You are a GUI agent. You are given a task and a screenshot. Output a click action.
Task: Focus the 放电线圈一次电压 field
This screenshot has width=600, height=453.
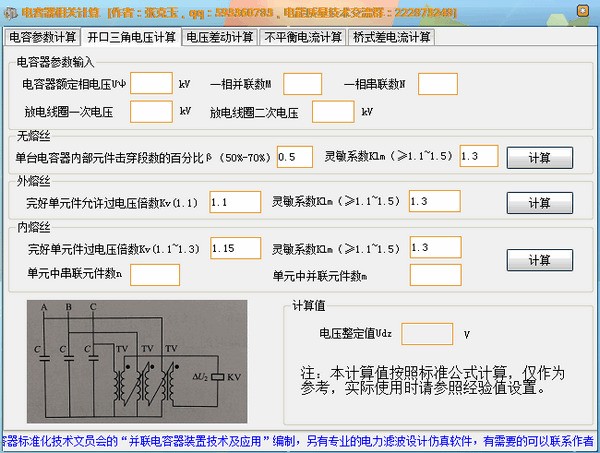[152, 111]
